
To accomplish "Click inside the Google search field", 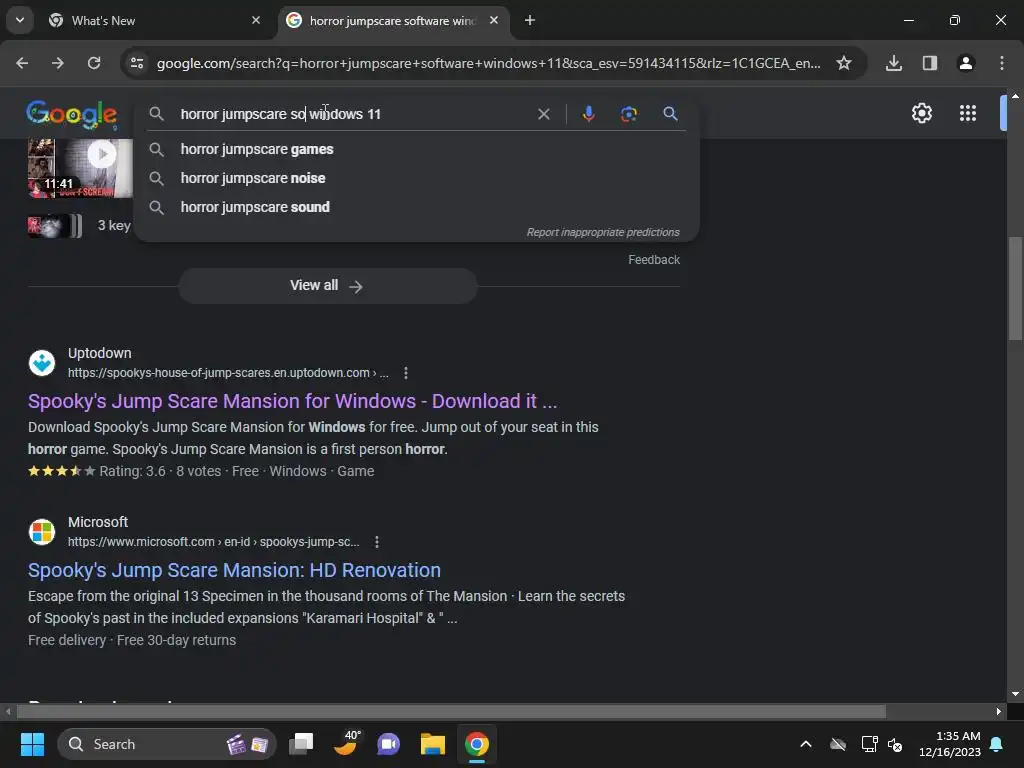I will coord(353,114).
